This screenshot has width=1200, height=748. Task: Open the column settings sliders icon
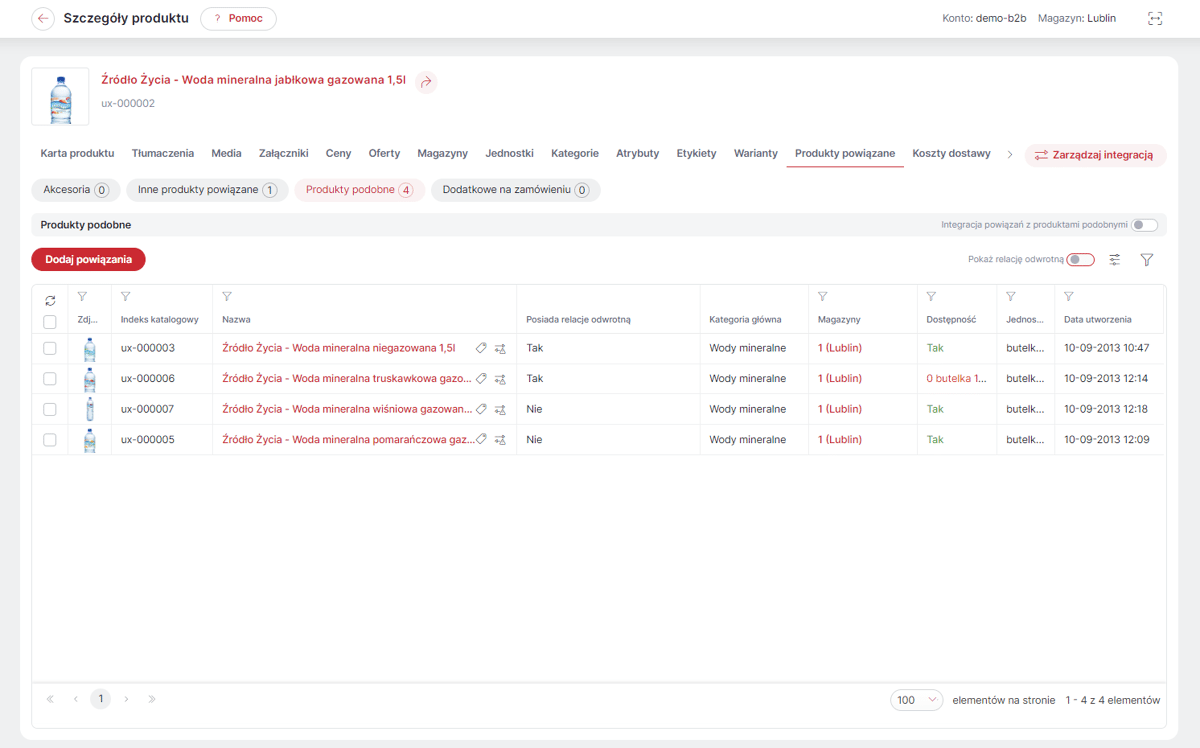1115,260
